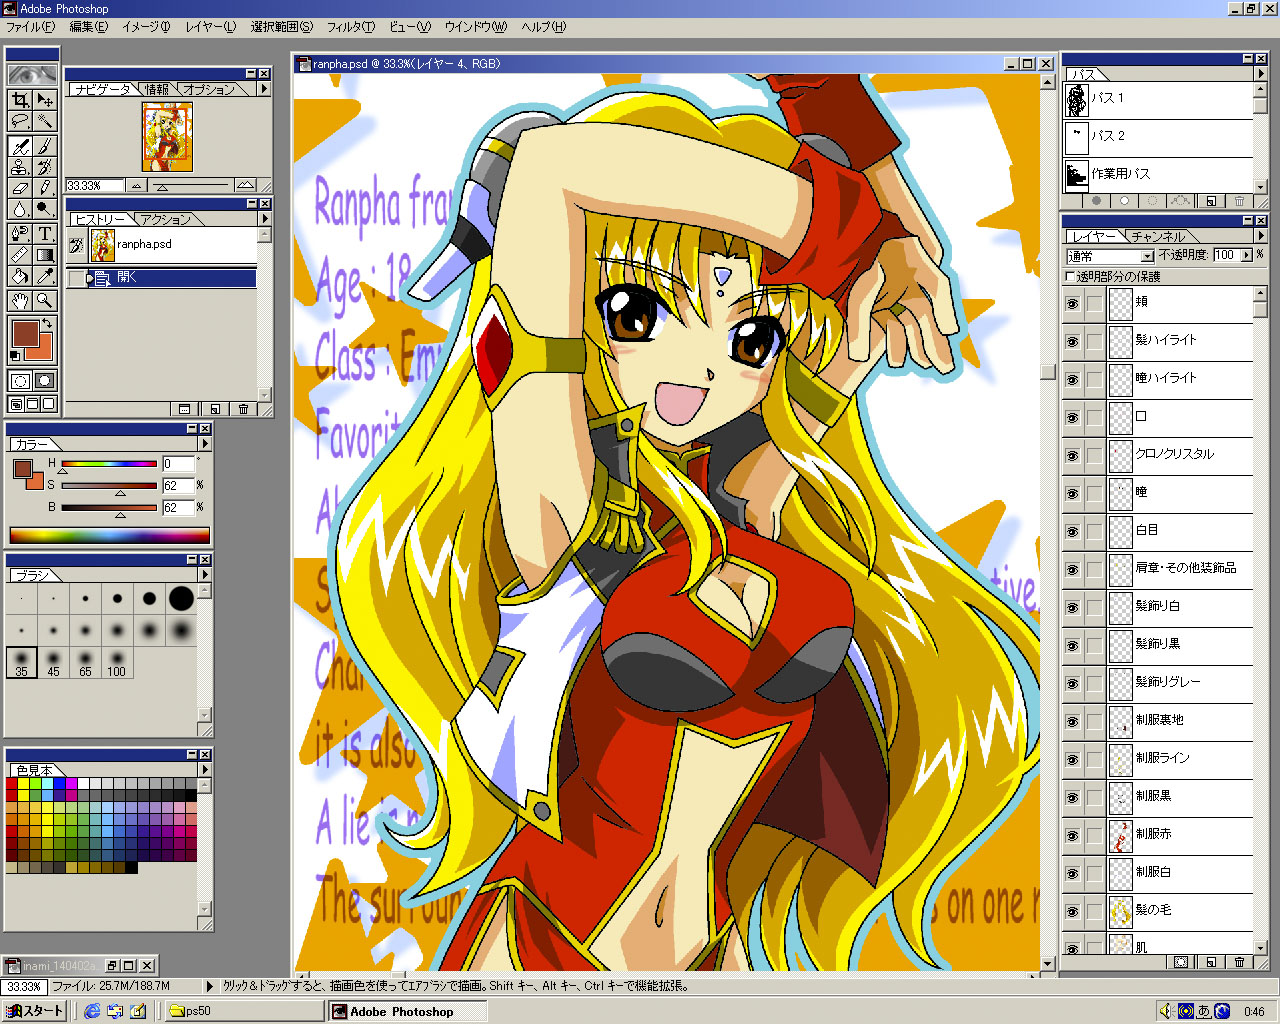
Task: Open the イメージ(I) menu
Action: [146, 27]
